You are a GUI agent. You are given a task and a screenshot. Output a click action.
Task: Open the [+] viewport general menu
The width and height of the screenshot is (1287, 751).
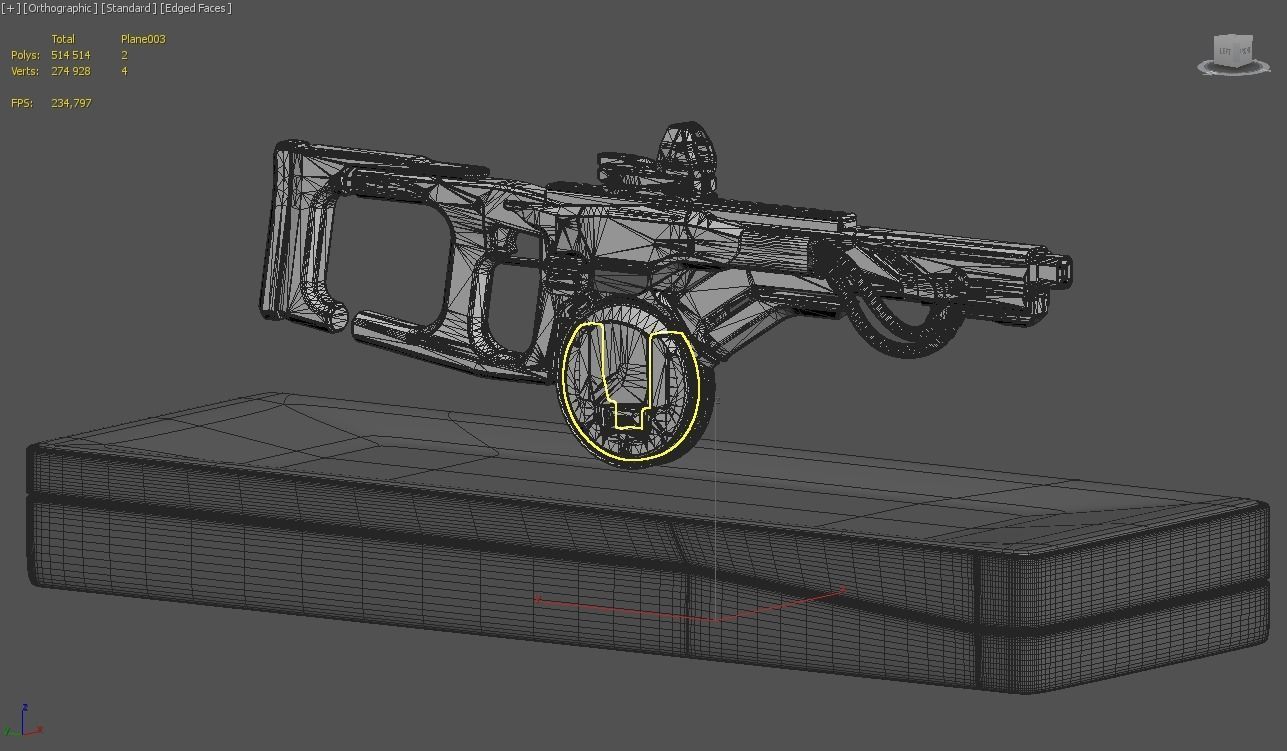(x=11, y=8)
